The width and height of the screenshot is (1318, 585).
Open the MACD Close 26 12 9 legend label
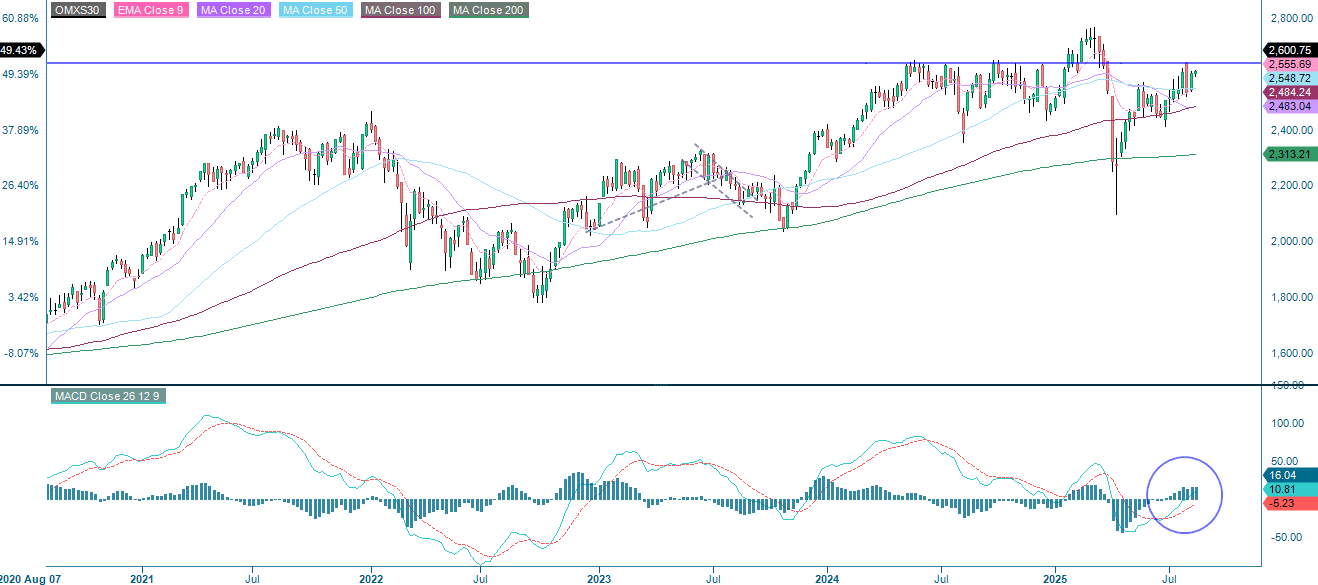tap(108, 396)
